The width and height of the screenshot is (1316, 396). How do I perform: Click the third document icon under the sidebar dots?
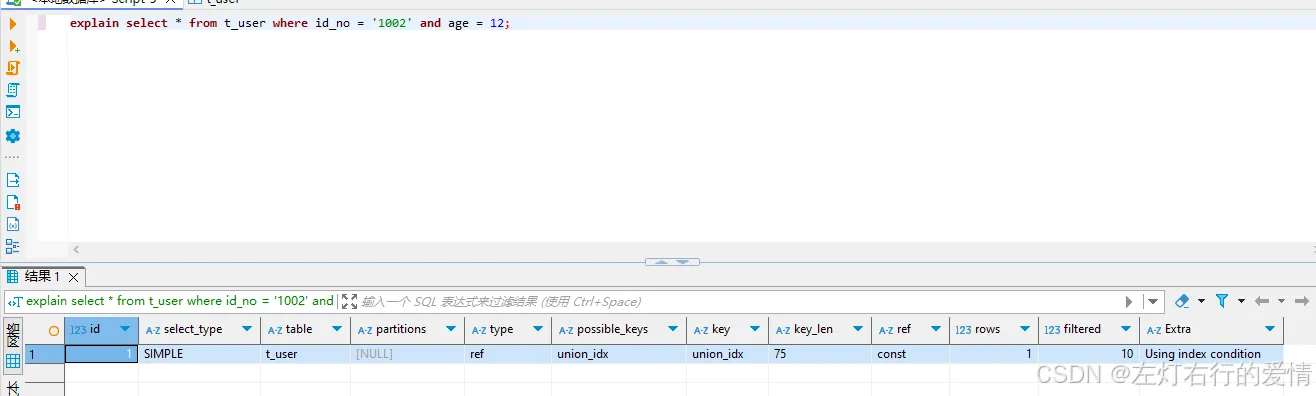13,224
